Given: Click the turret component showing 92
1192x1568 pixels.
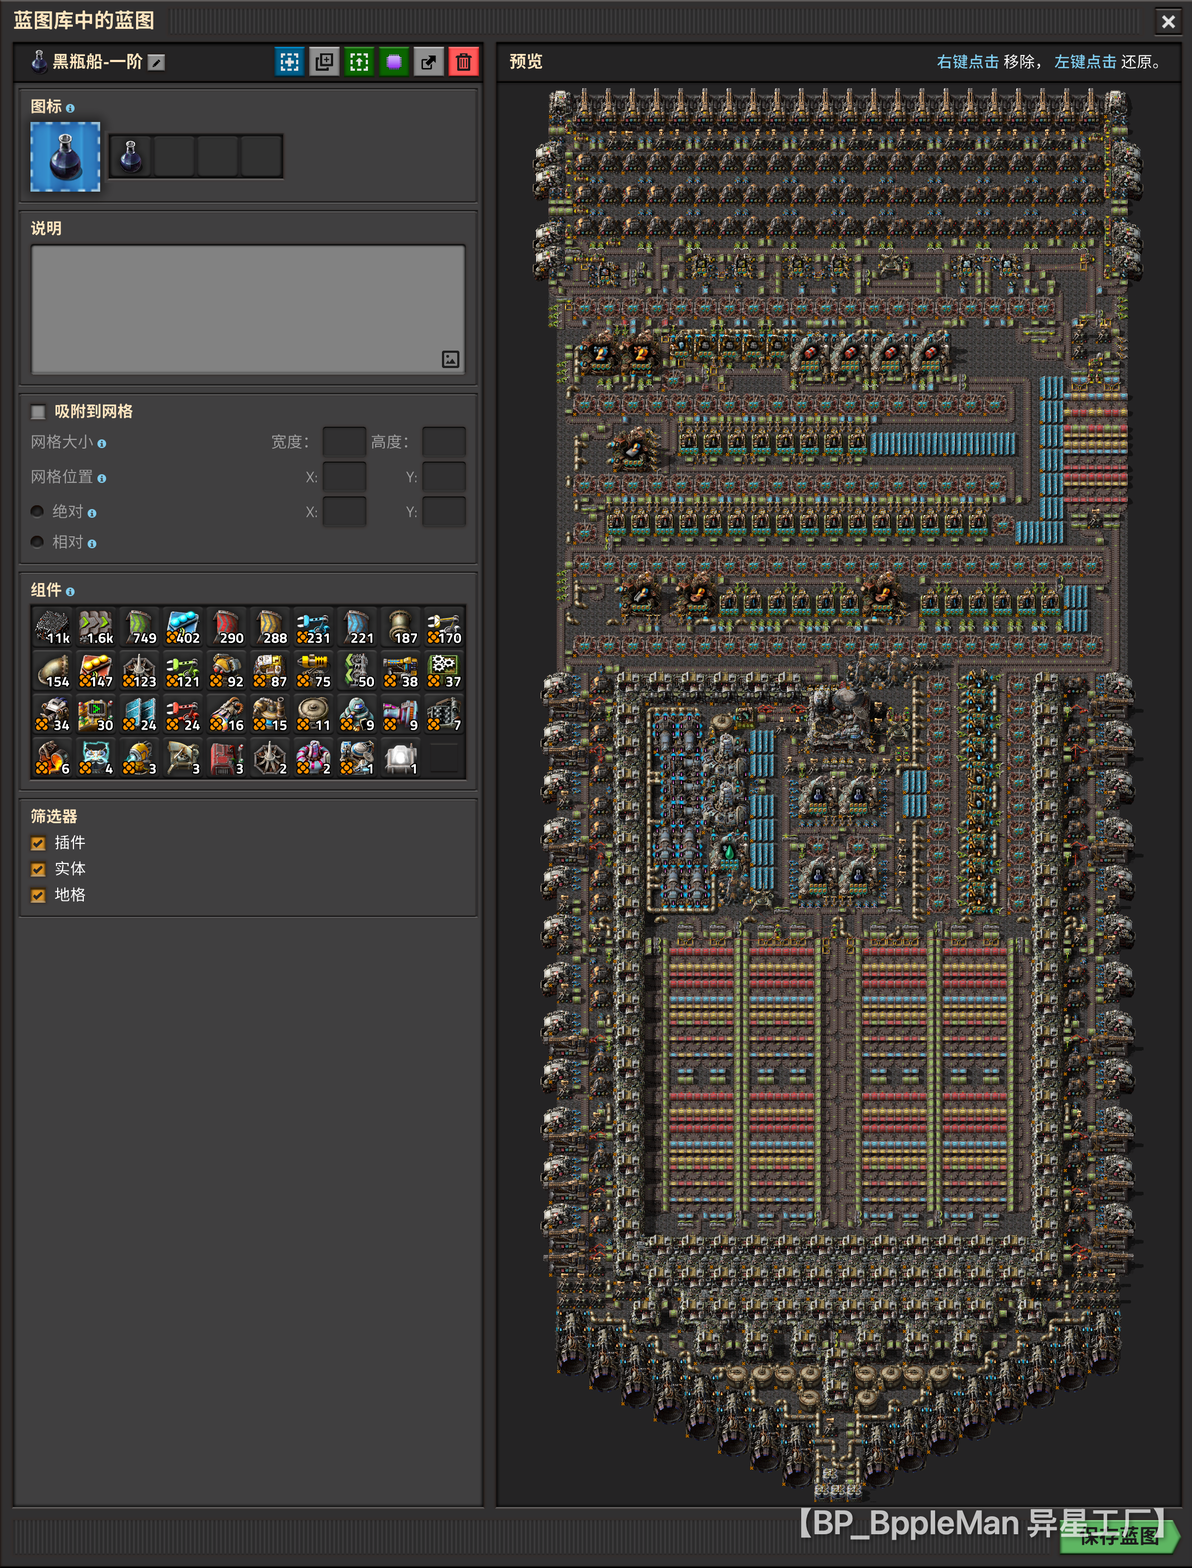Looking at the screenshot, I should pyautogui.click(x=227, y=671).
